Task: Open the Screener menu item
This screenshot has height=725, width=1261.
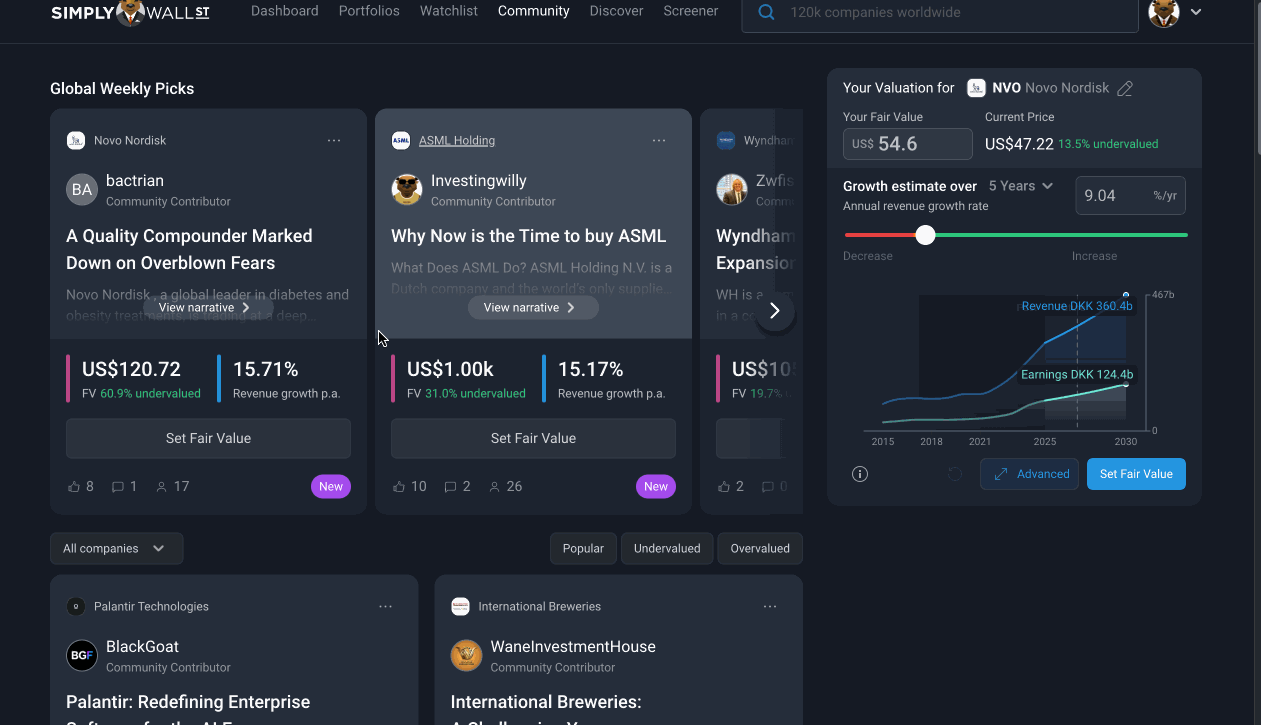Action: (x=691, y=11)
